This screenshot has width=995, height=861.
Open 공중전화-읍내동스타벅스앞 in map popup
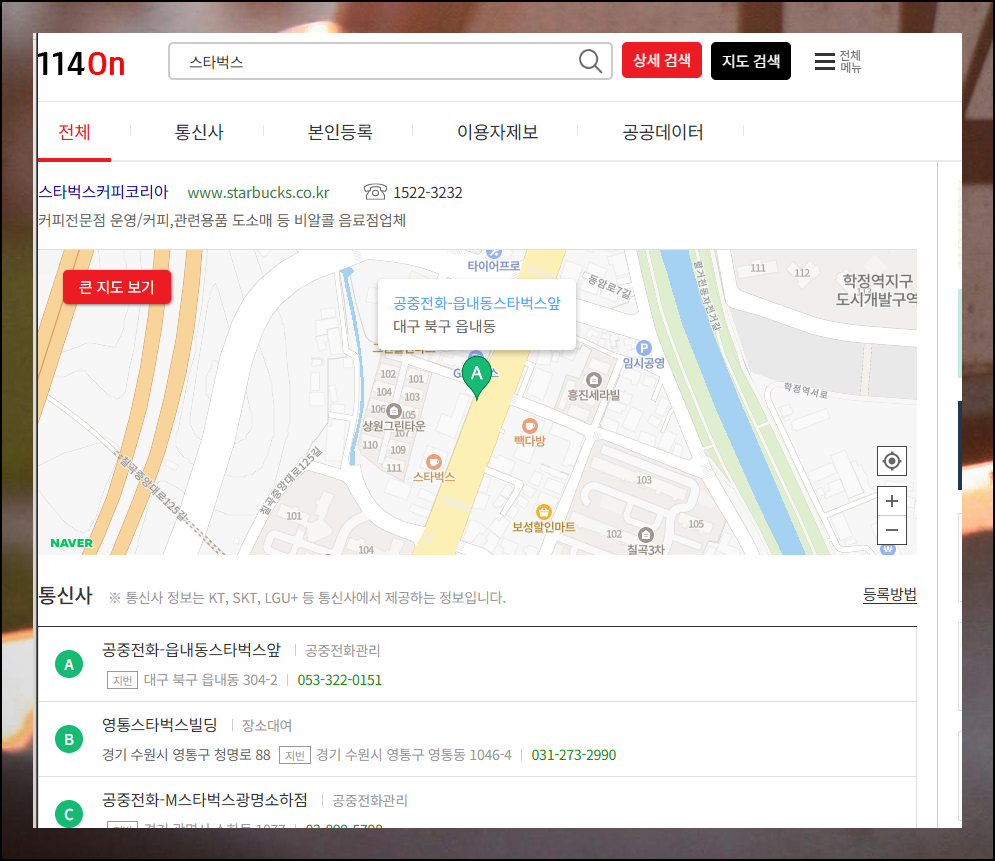click(x=477, y=303)
